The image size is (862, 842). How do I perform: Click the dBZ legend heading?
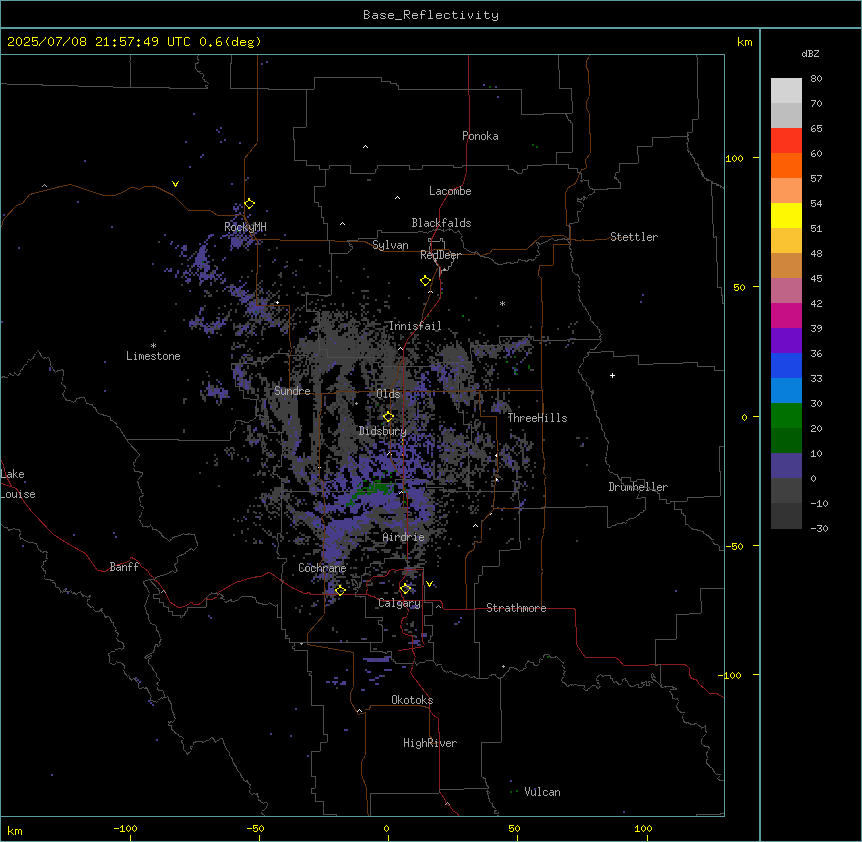(810, 53)
